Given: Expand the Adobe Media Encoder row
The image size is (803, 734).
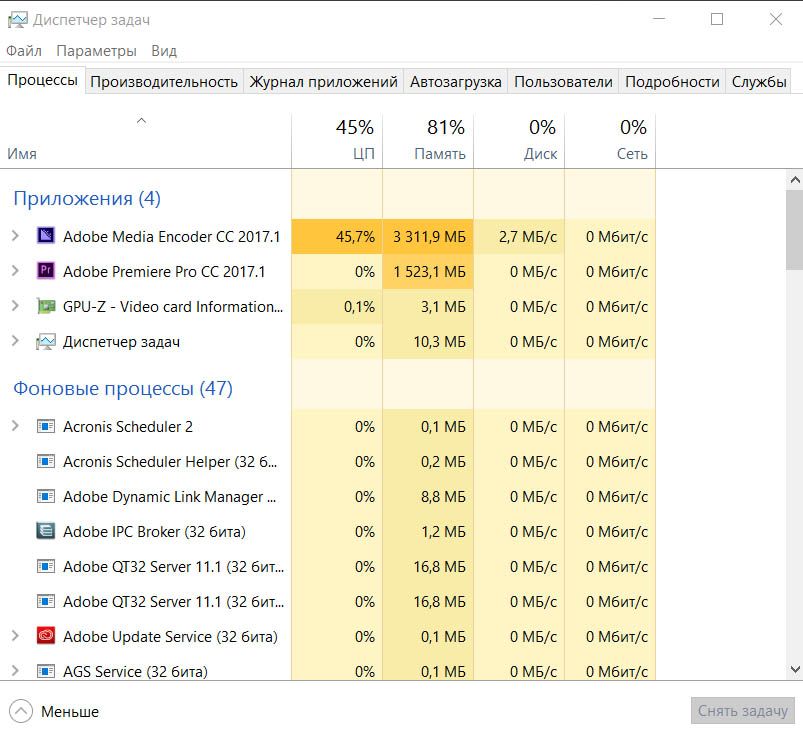Looking at the screenshot, I should click(15, 236).
